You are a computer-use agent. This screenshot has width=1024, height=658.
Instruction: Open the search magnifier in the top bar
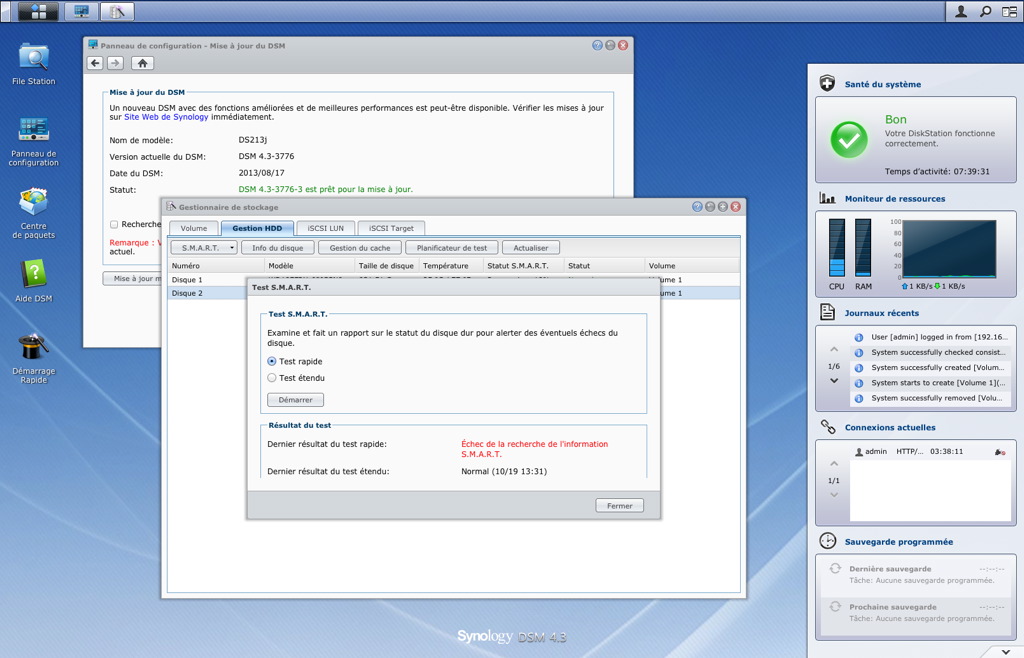985,11
